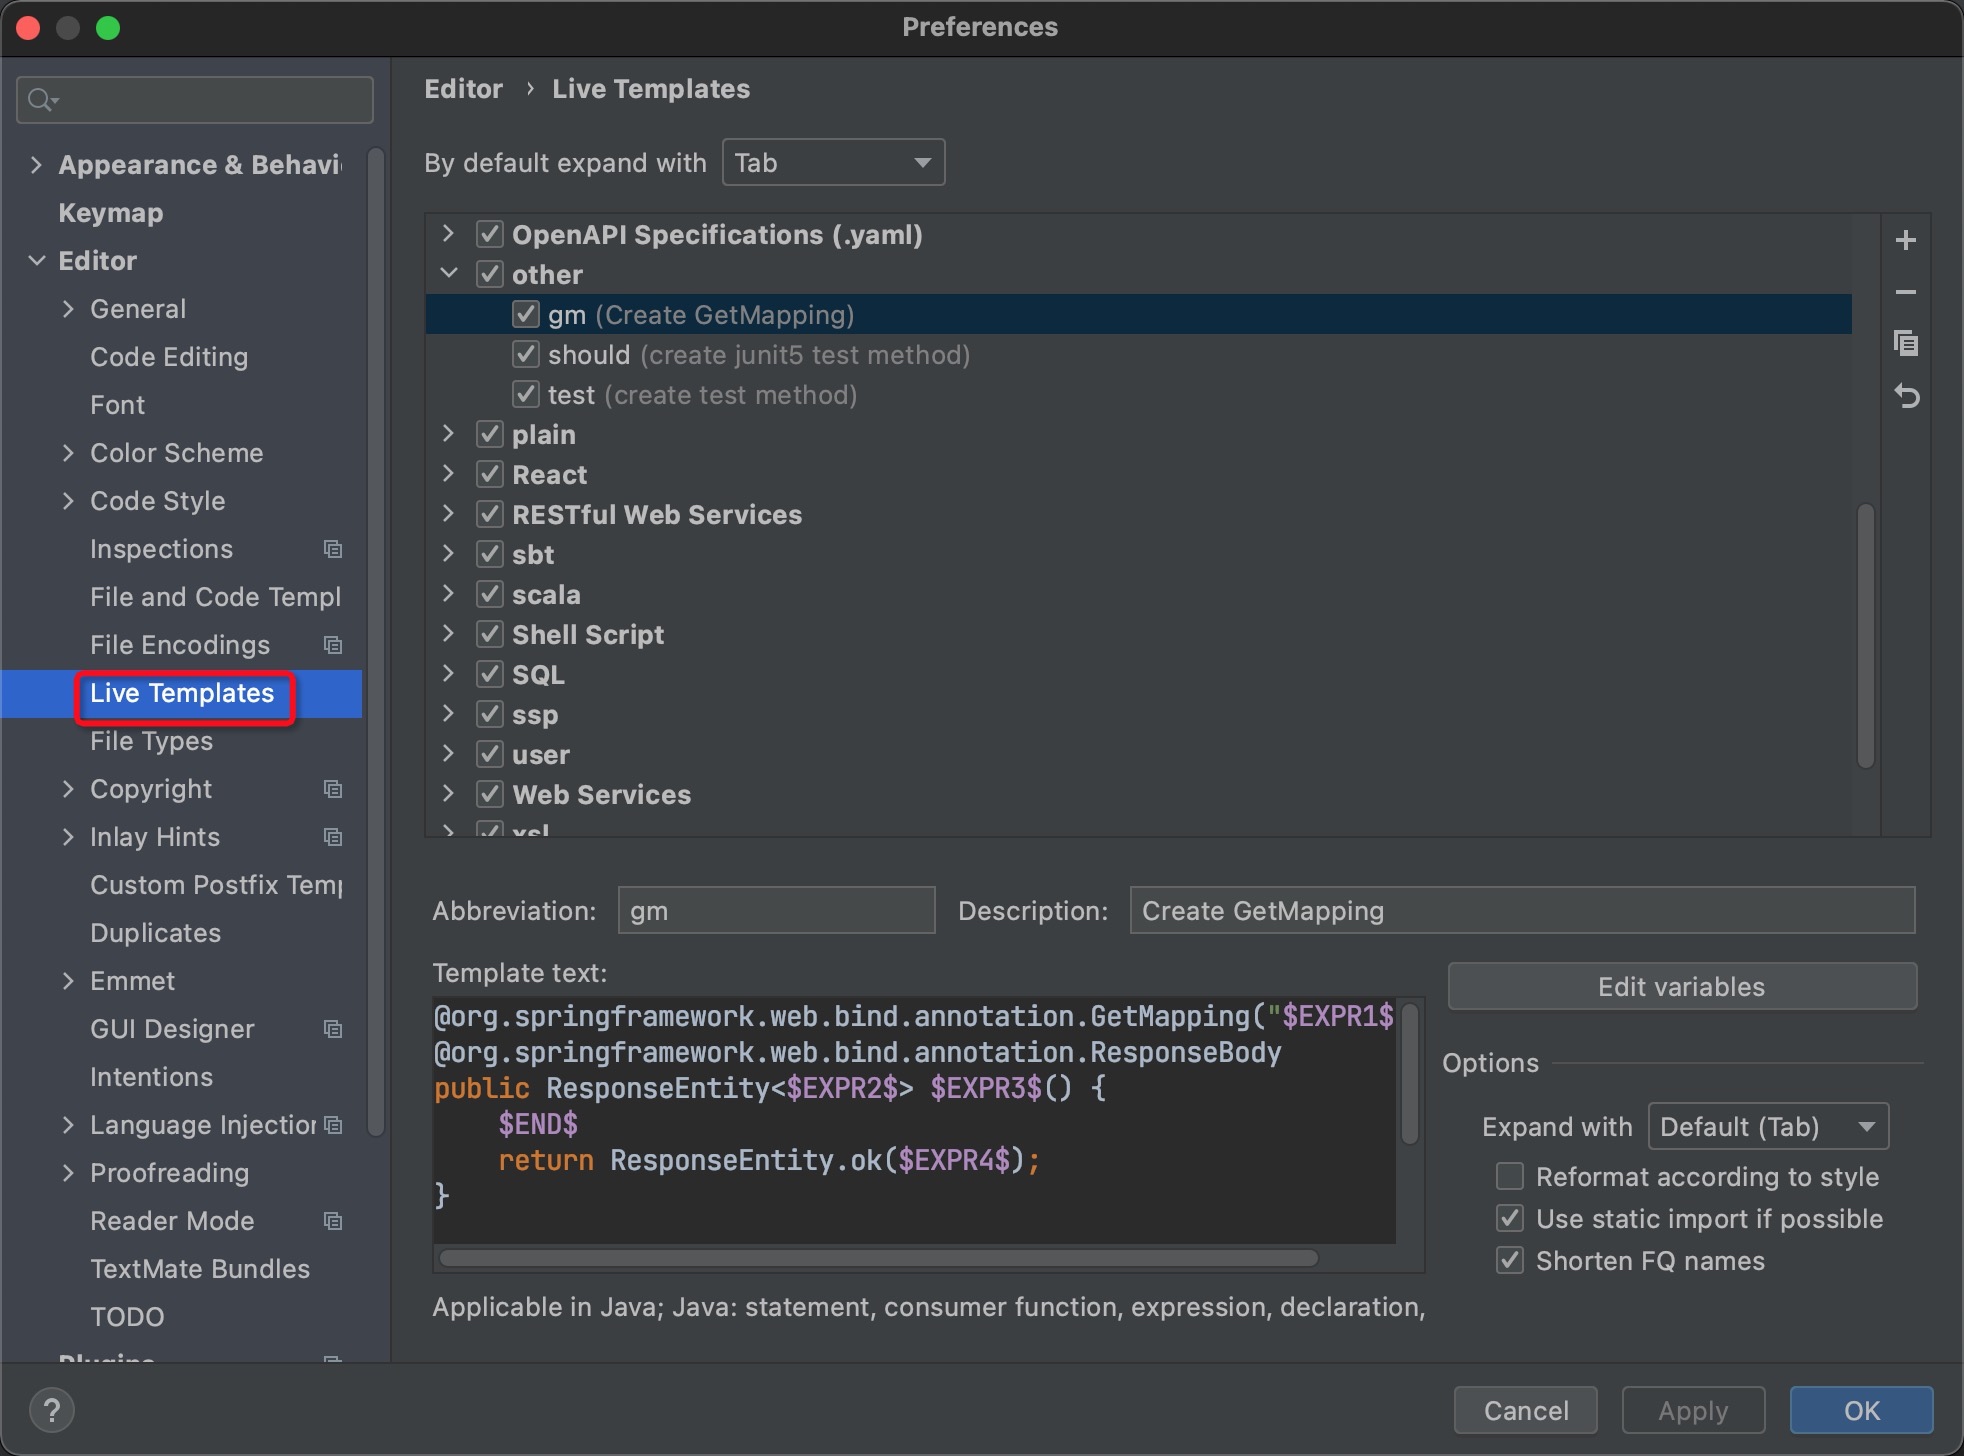
Task: Open the File Types settings page
Action: 151,740
